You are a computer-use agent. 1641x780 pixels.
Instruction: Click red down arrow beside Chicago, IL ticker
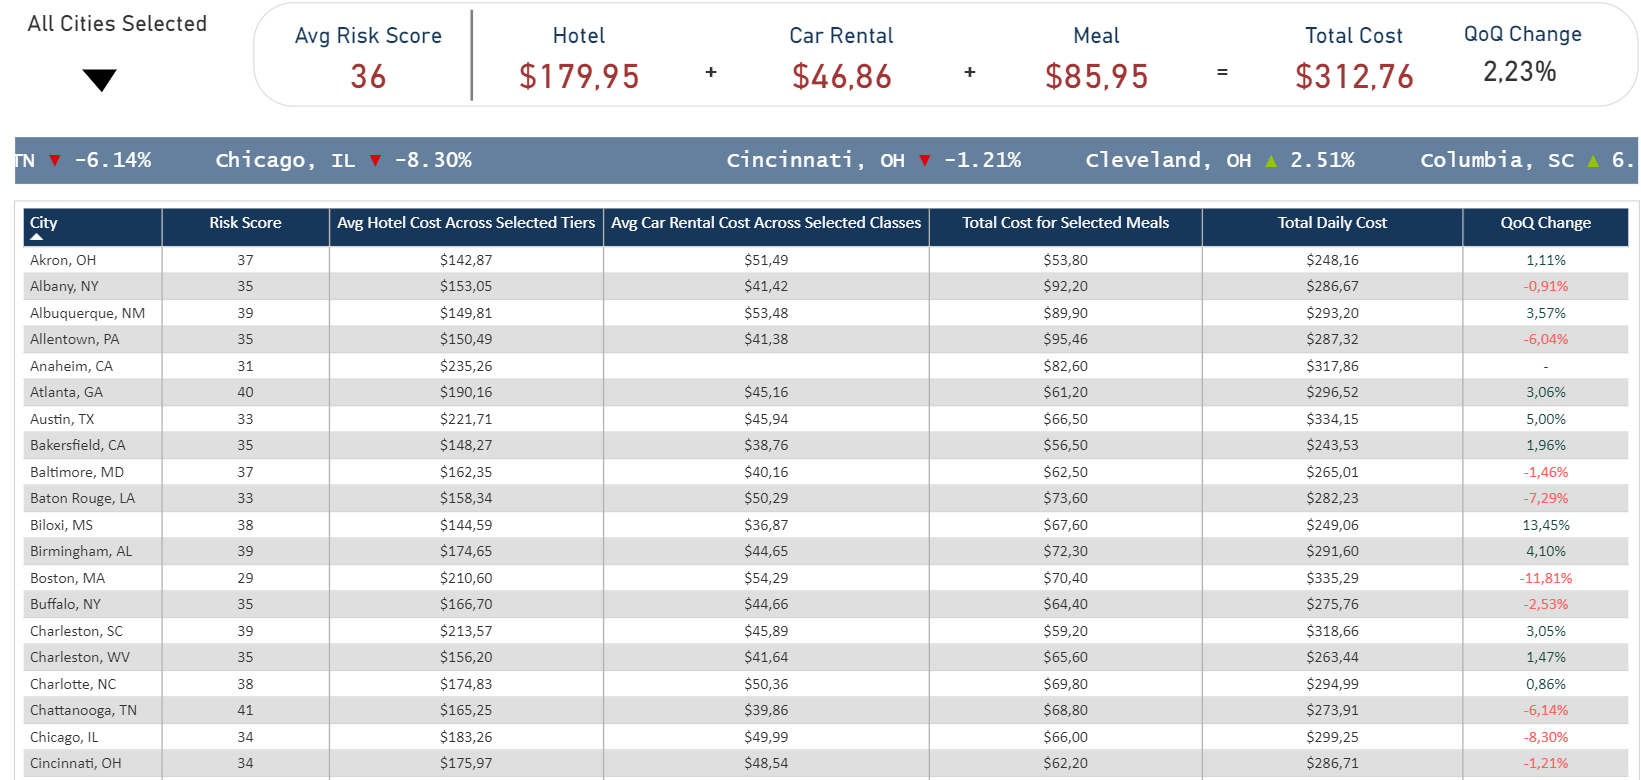click(375, 161)
